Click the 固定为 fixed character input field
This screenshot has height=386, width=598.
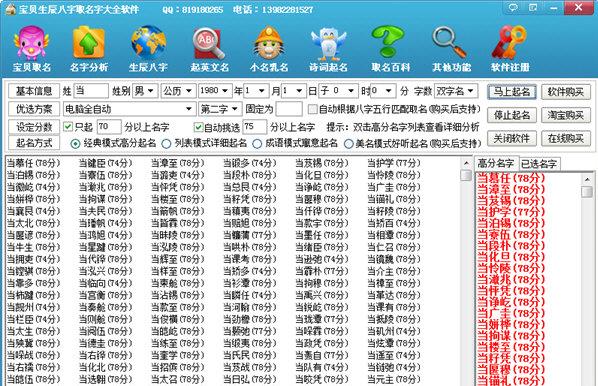(289, 109)
